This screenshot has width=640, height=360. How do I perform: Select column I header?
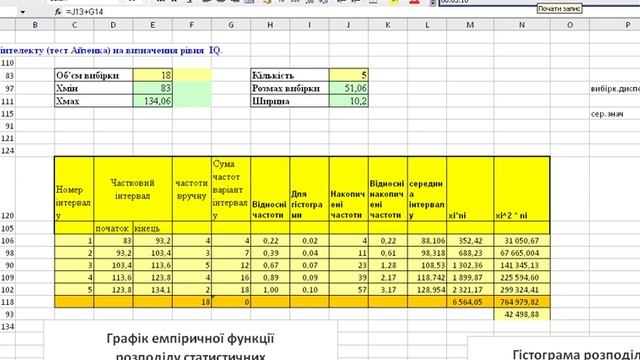(x=309, y=25)
